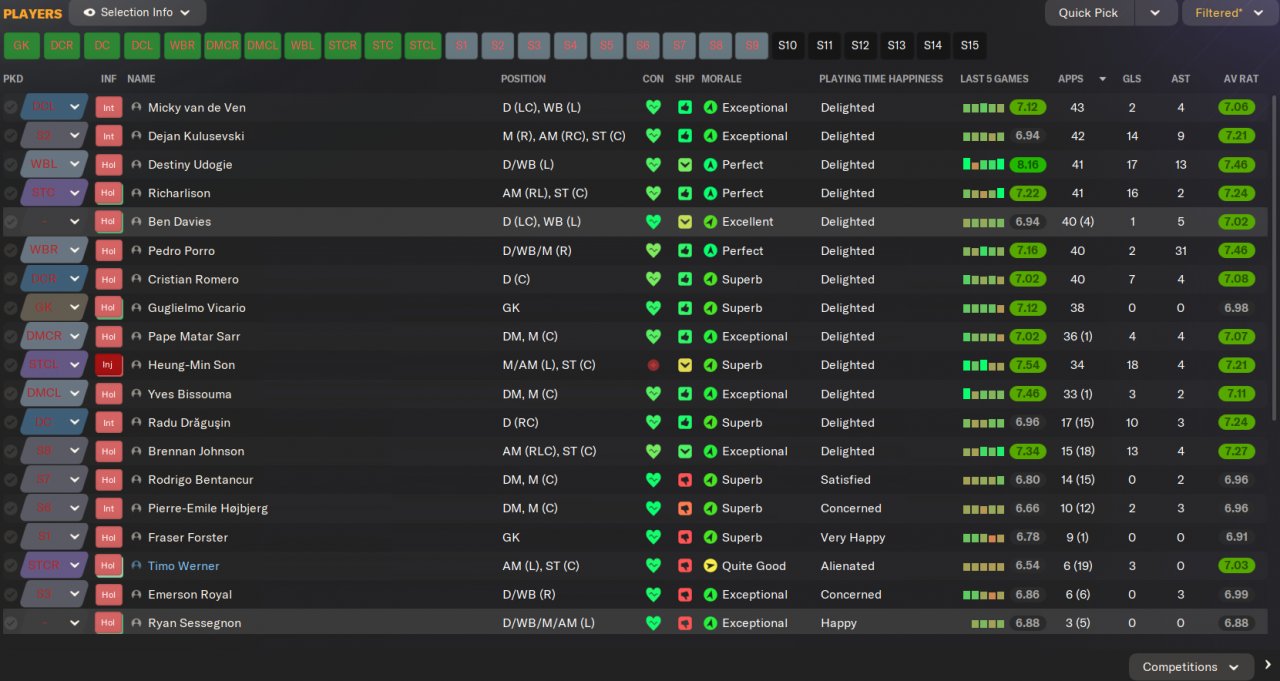Toggle selection check for Micky van de Ven

click(x=10, y=107)
